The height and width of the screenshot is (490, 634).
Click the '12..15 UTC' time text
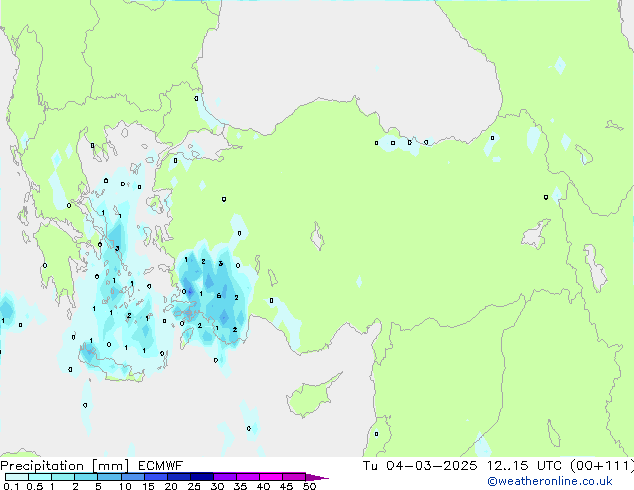524,466
